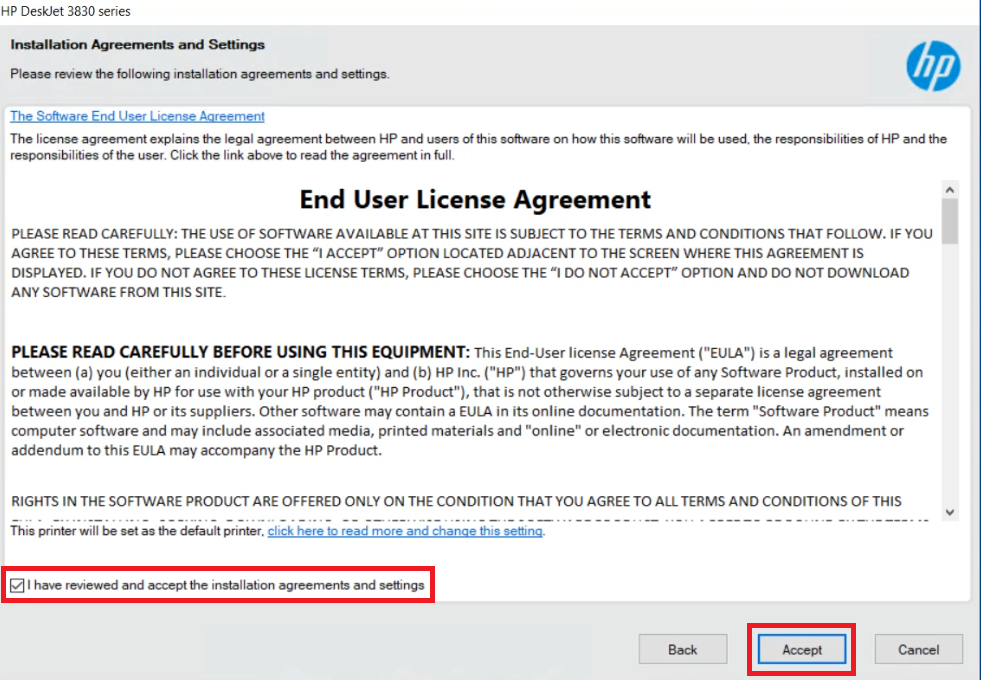Click the End User License Agreement heading

tap(475, 200)
